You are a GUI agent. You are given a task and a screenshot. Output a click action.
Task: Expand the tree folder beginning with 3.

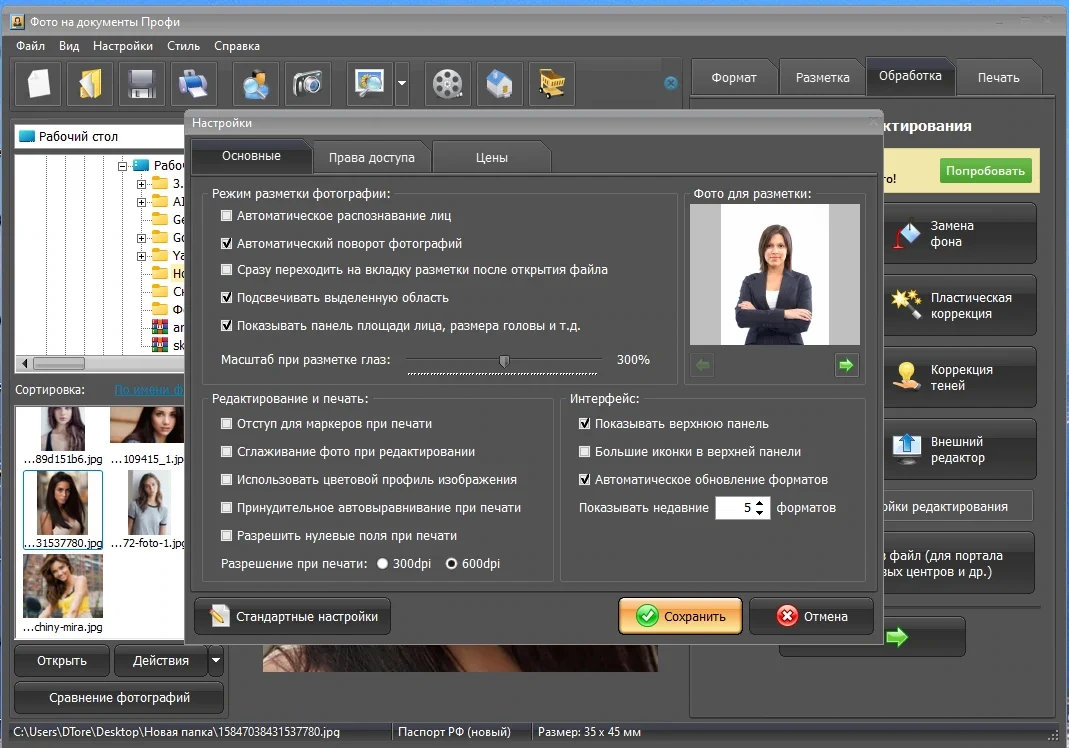coord(141,184)
